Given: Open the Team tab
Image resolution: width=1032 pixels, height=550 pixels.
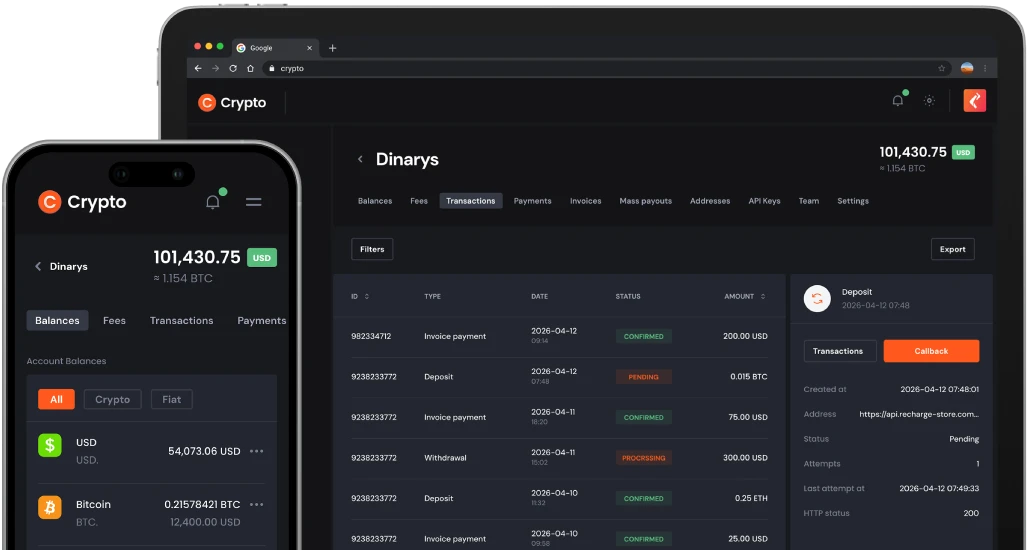Looking at the screenshot, I should (809, 201).
